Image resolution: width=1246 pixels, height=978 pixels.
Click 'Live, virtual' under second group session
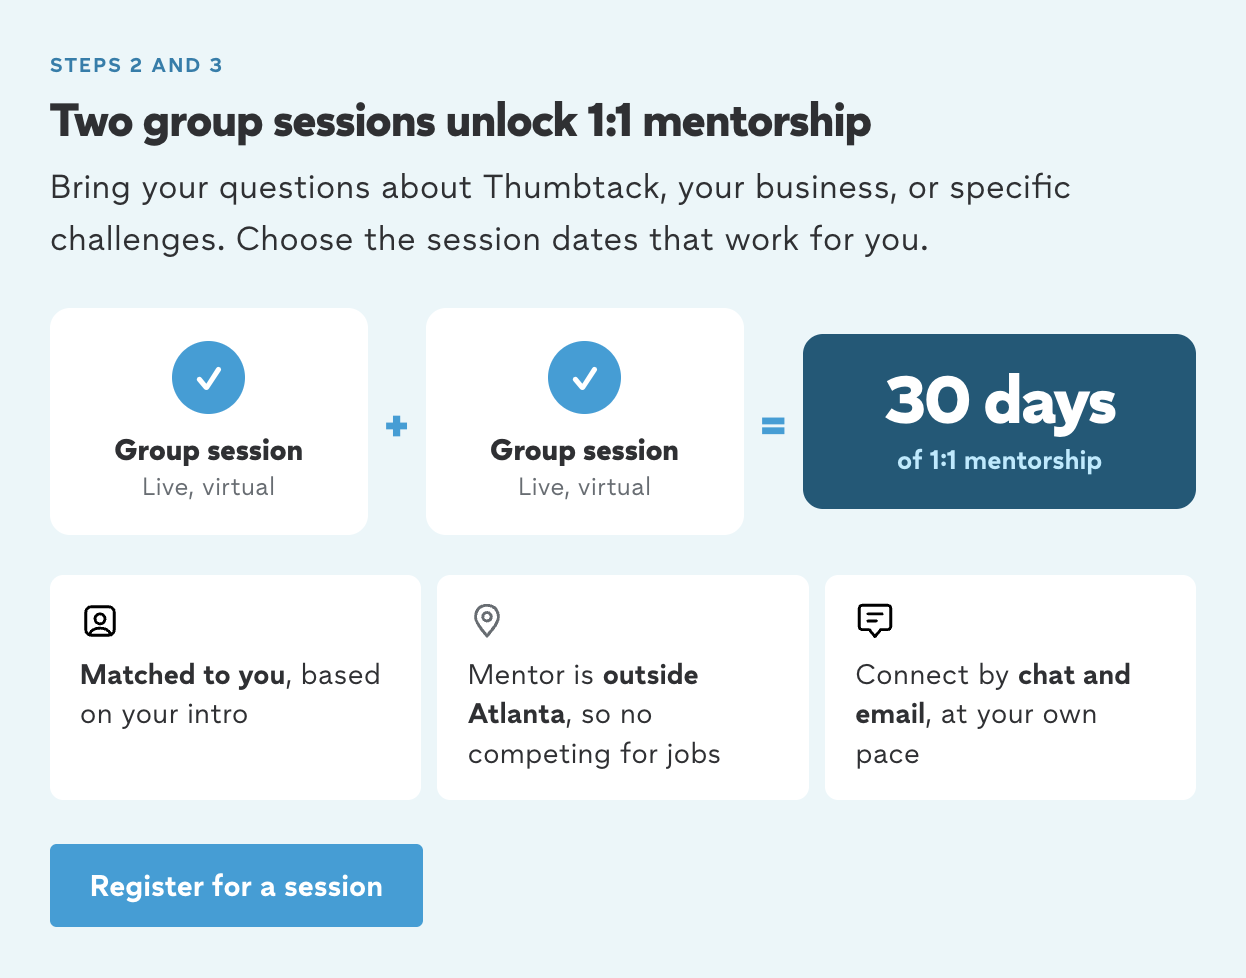coord(584,487)
